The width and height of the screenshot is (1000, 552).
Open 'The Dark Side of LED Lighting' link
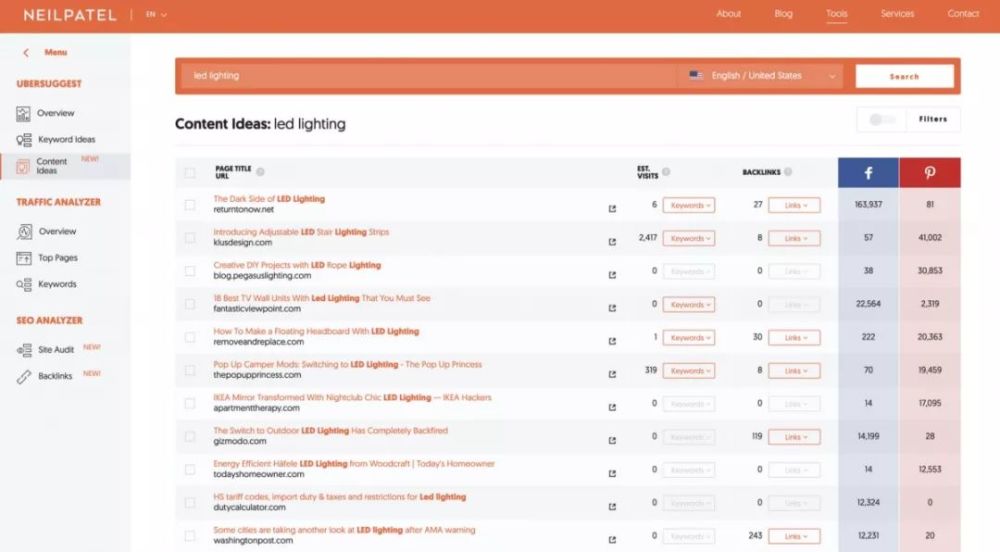pos(269,199)
